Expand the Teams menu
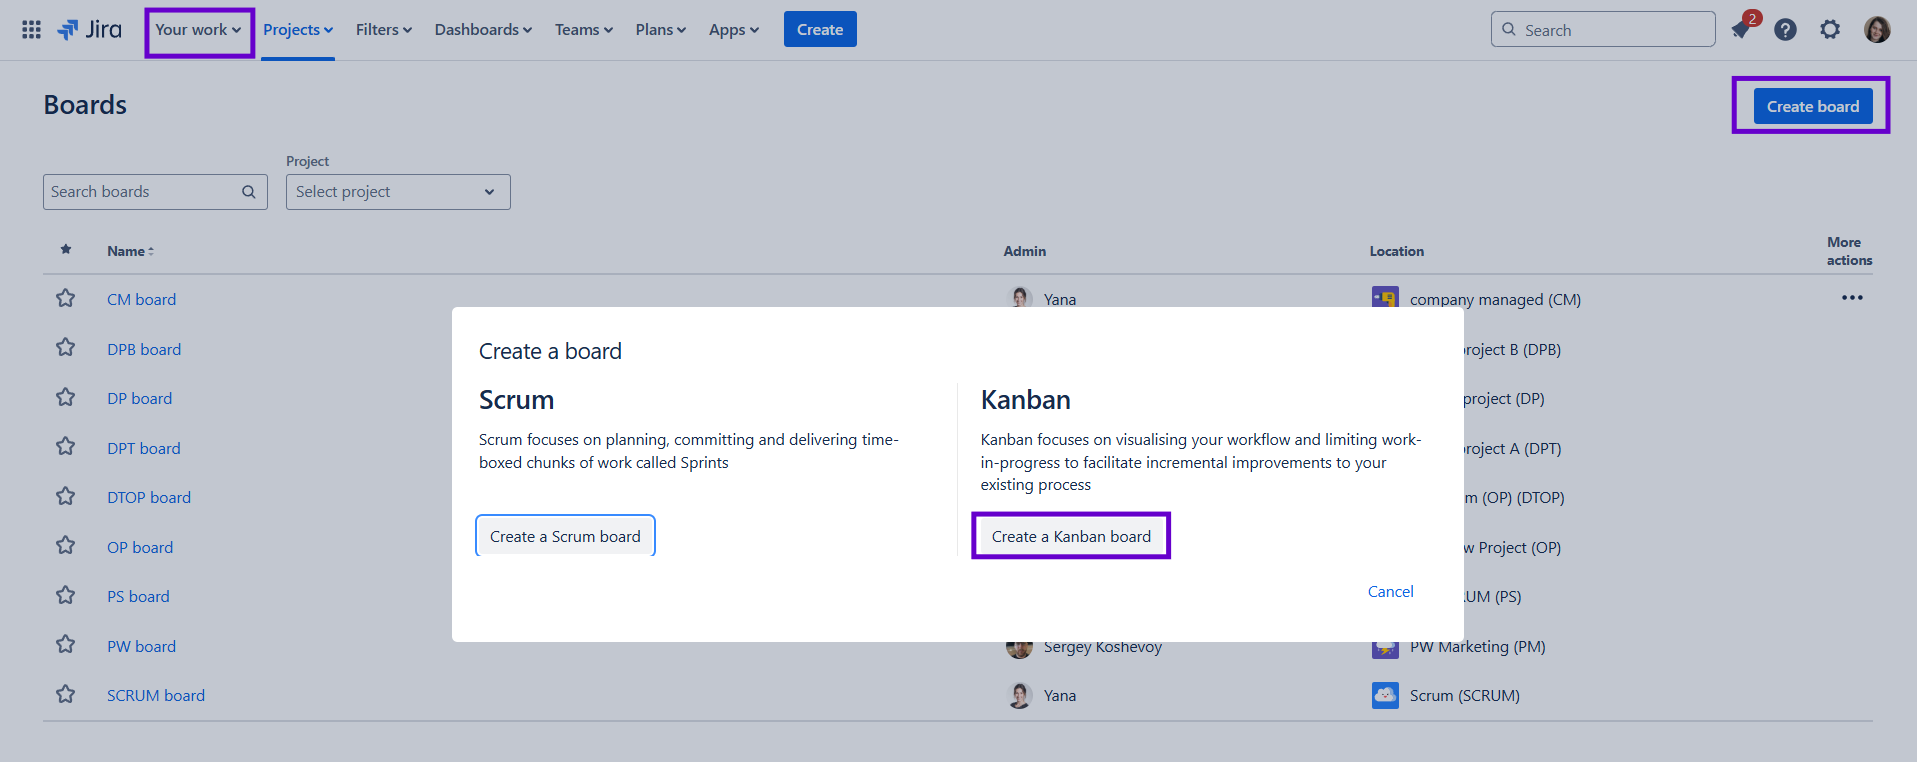Image resolution: width=1917 pixels, height=762 pixels. [584, 30]
